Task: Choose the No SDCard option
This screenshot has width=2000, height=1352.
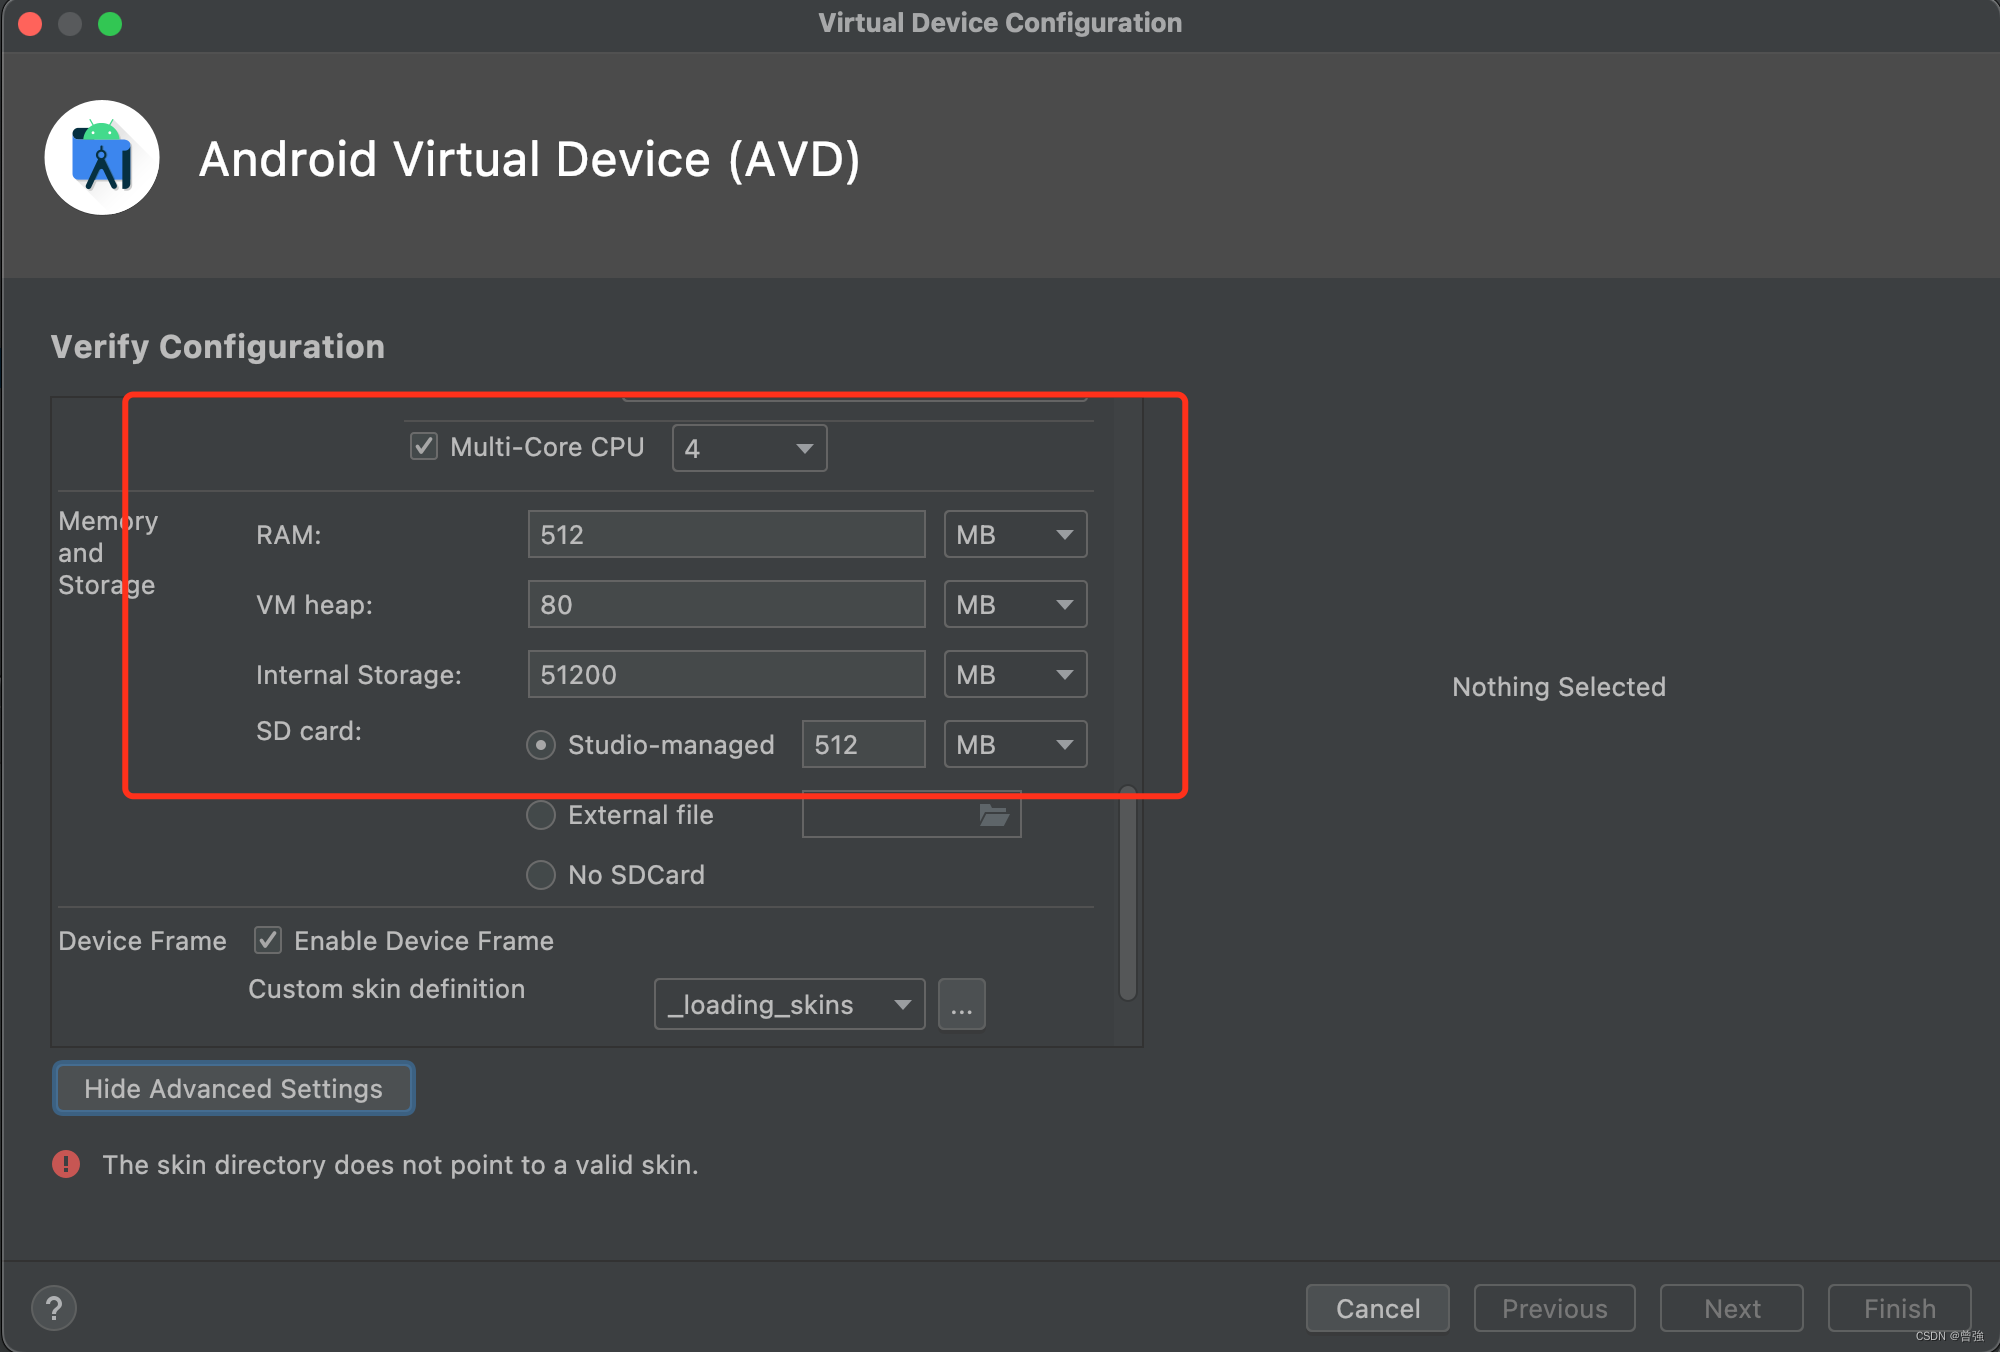Action: [541, 875]
